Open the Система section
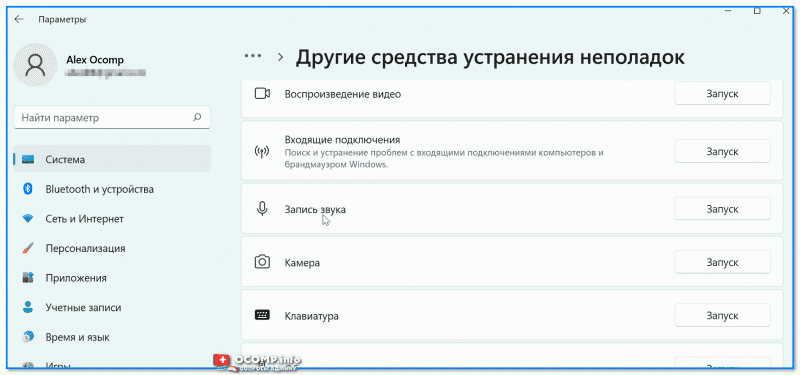Image resolution: width=800 pixels, height=375 pixels. (112, 160)
